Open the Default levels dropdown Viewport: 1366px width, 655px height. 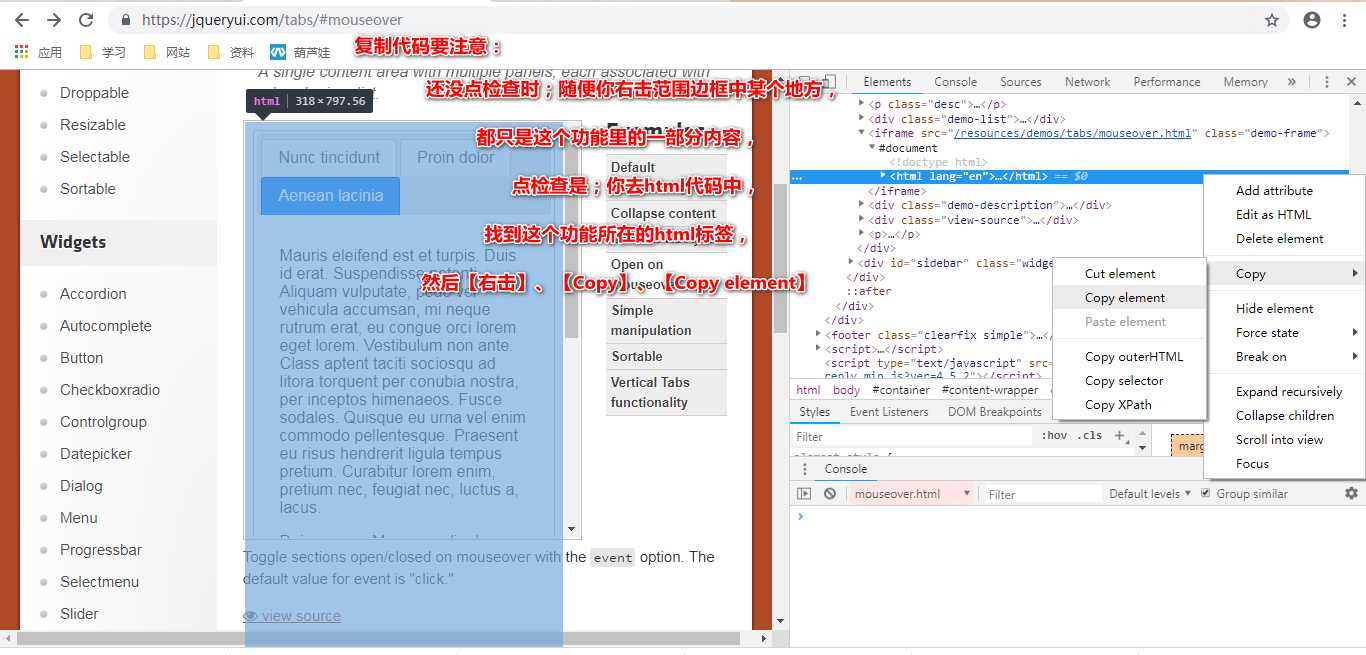click(1150, 494)
